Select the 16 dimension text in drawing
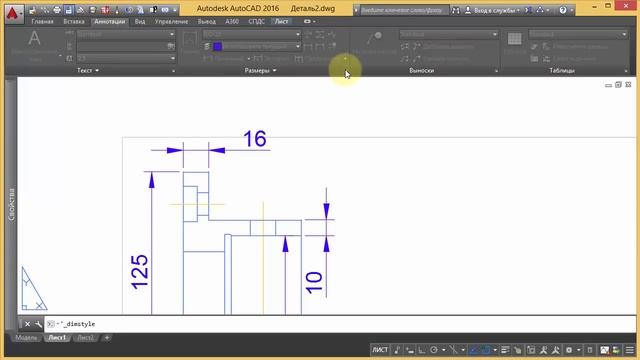 (255, 139)
